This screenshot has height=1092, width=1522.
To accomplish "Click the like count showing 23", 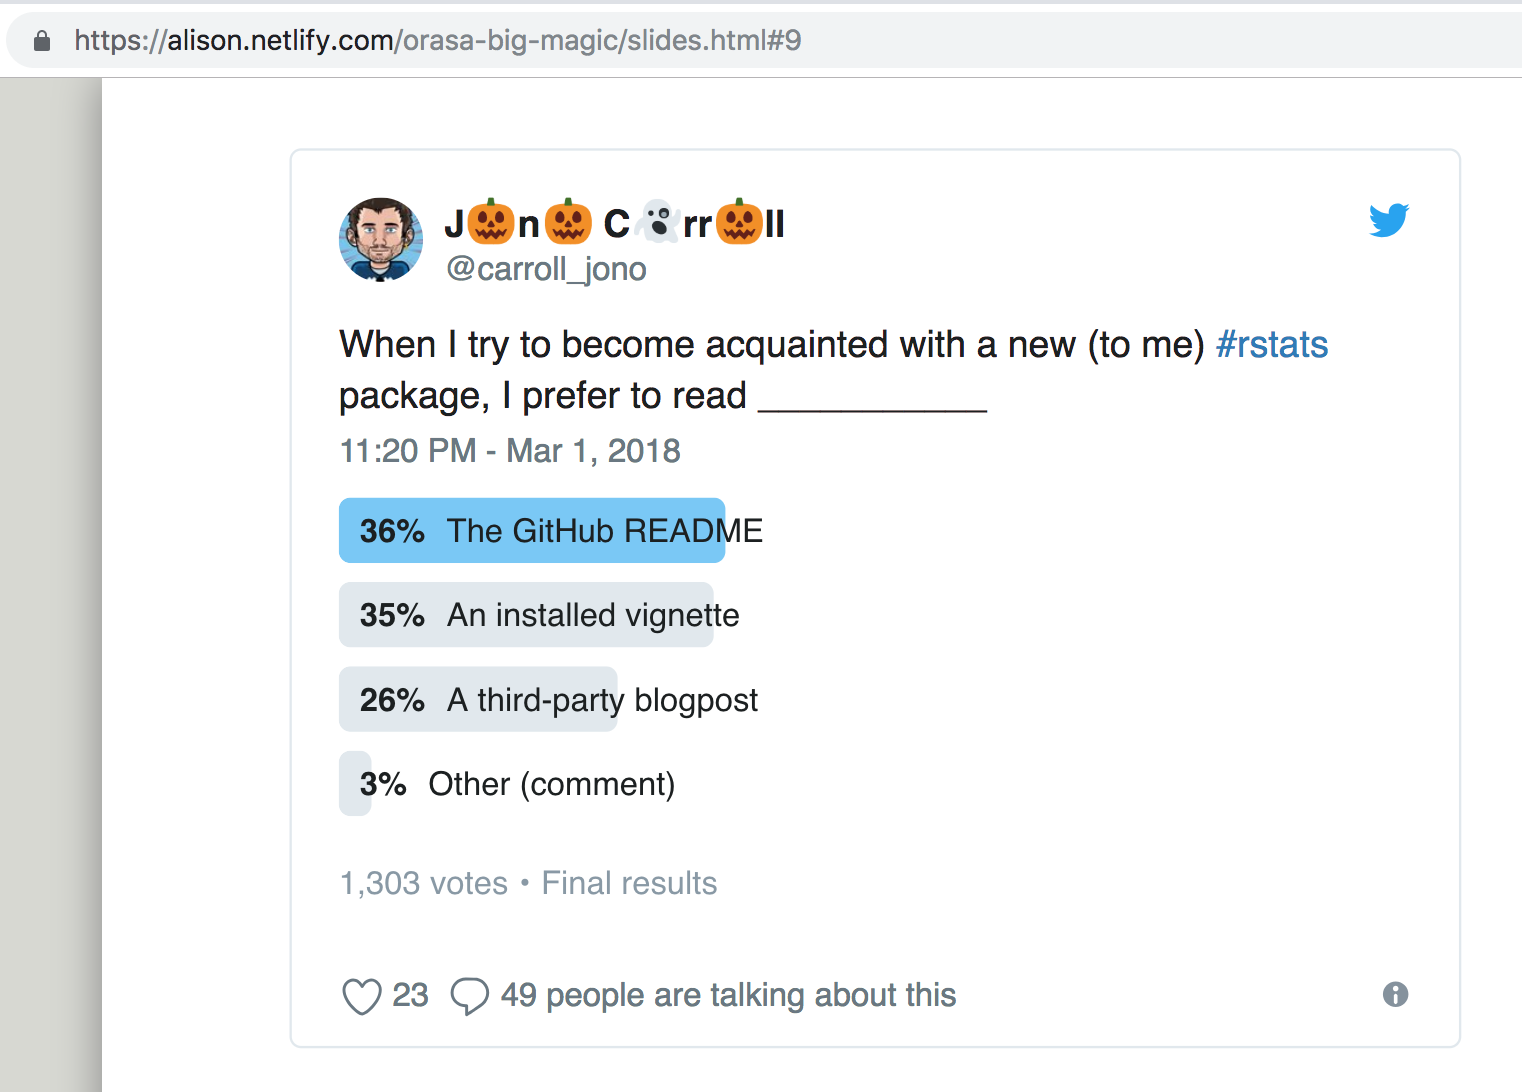I will pos(411,995).
